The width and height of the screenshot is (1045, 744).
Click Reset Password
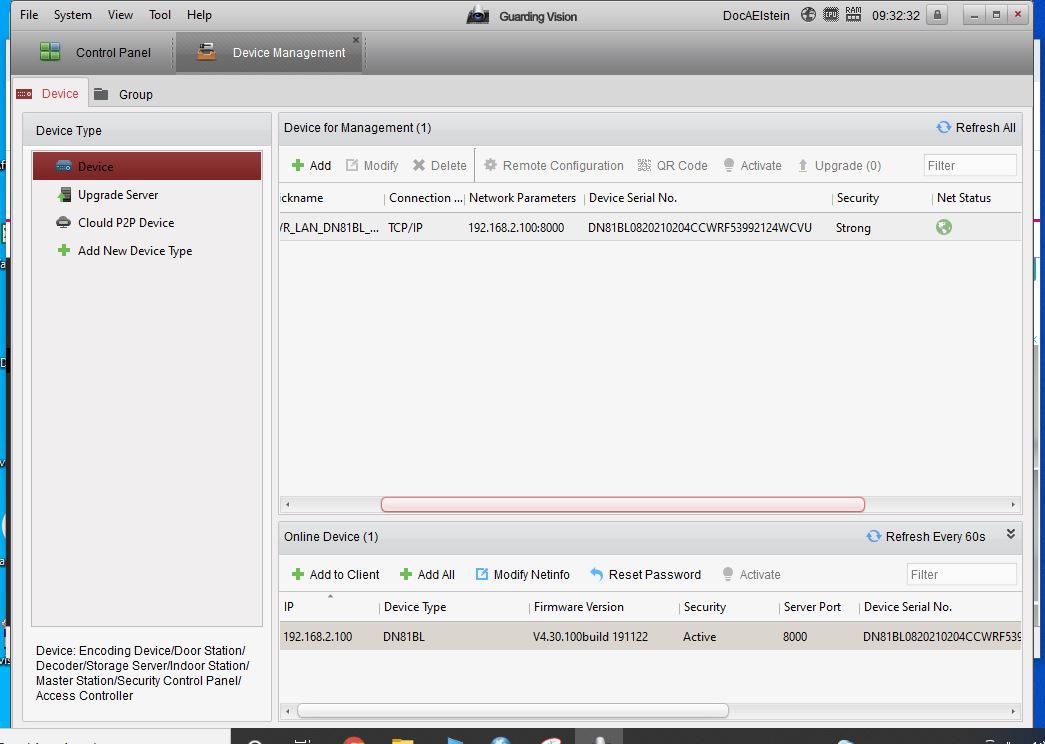tap(645, 574)
